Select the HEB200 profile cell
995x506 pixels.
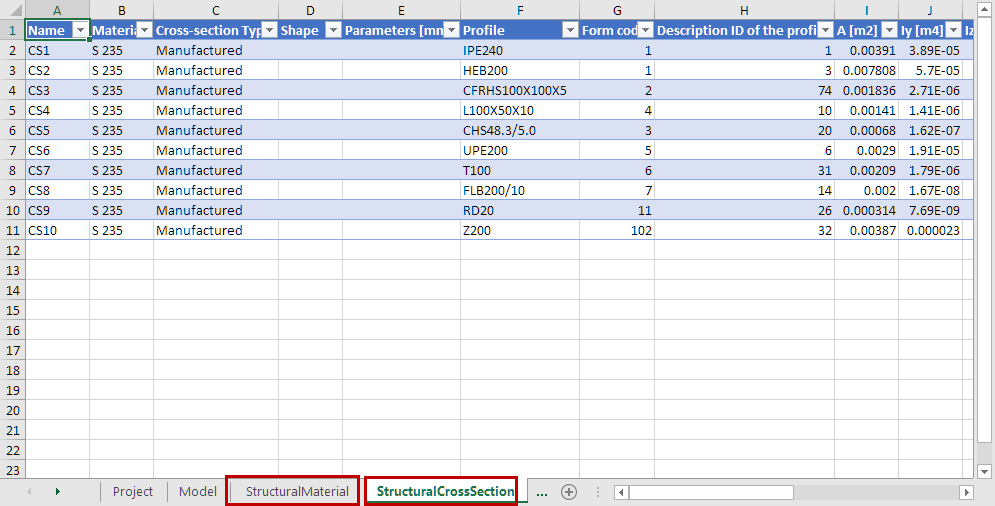click(x=520, y=70)
